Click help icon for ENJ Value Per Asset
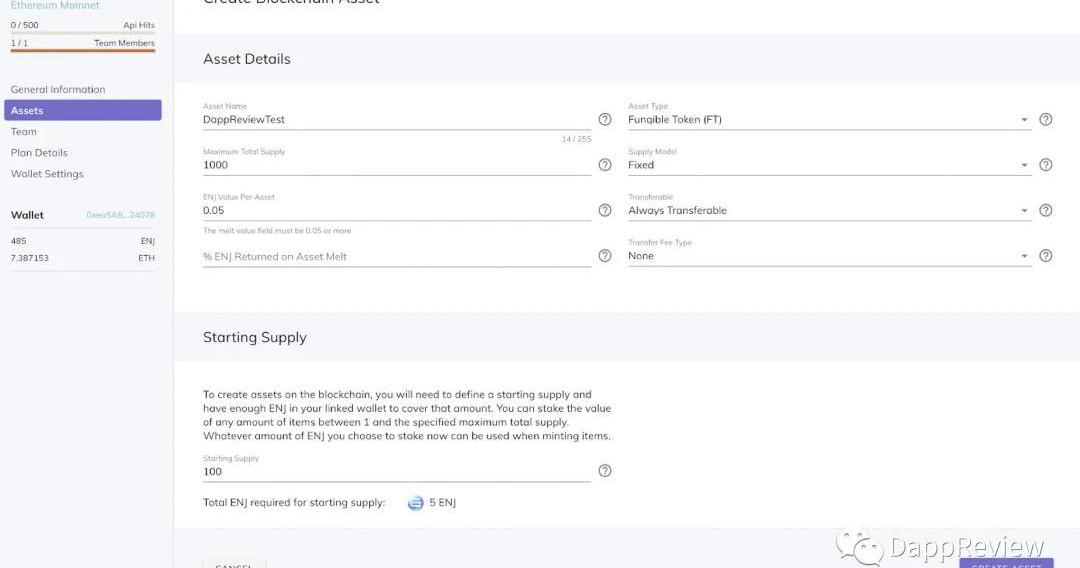This screenshot has width=1080, height=568. coord(604,210)
